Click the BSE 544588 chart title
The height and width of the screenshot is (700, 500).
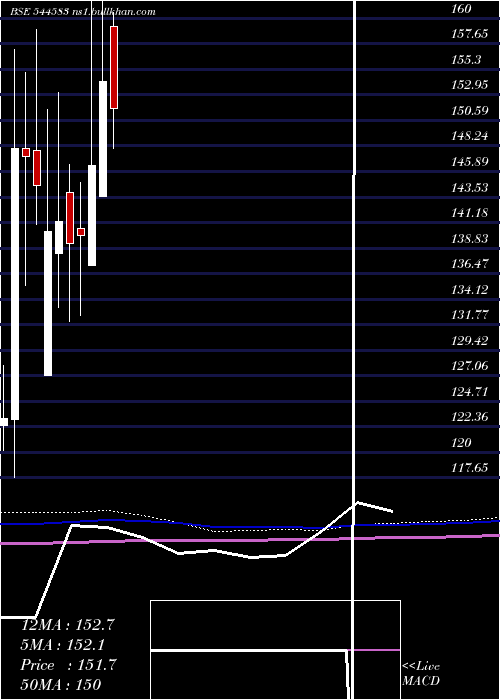click(x=83, y=12)
